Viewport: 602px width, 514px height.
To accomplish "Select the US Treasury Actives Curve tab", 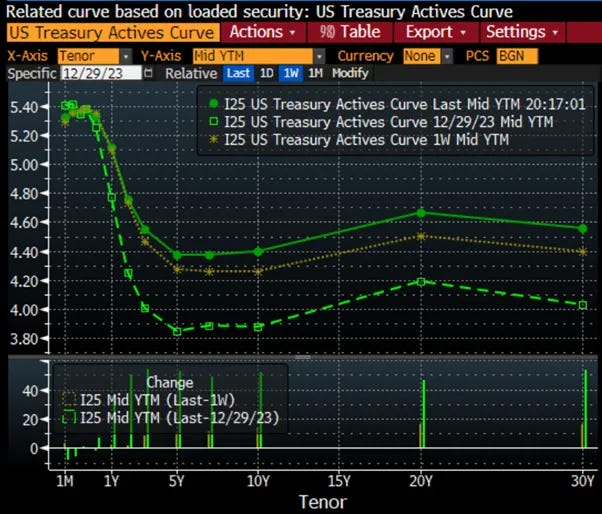I will point(113,32).
